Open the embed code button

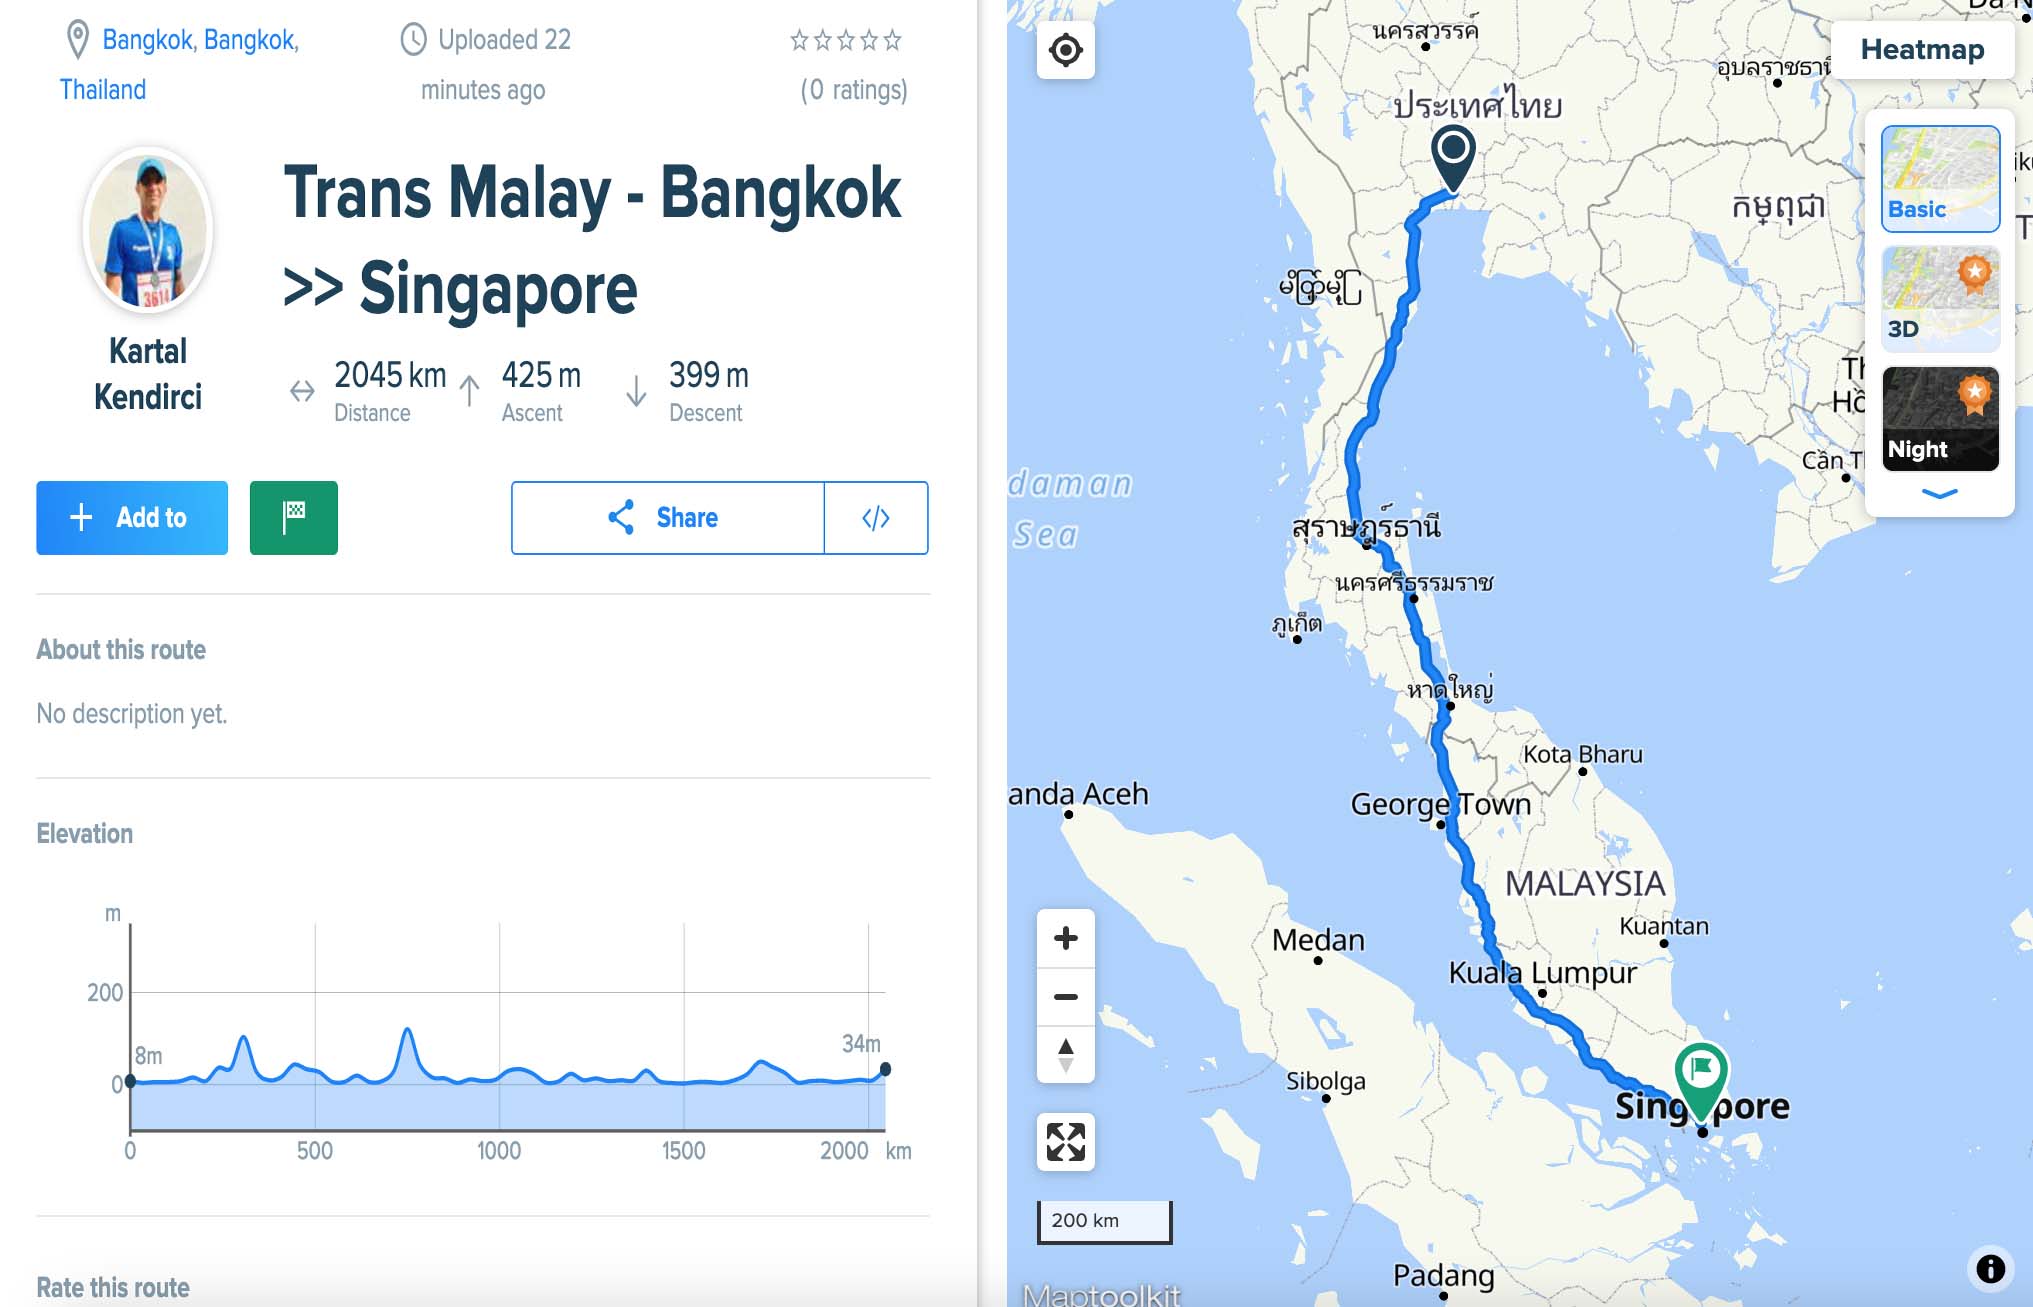(x=876, y=518)
